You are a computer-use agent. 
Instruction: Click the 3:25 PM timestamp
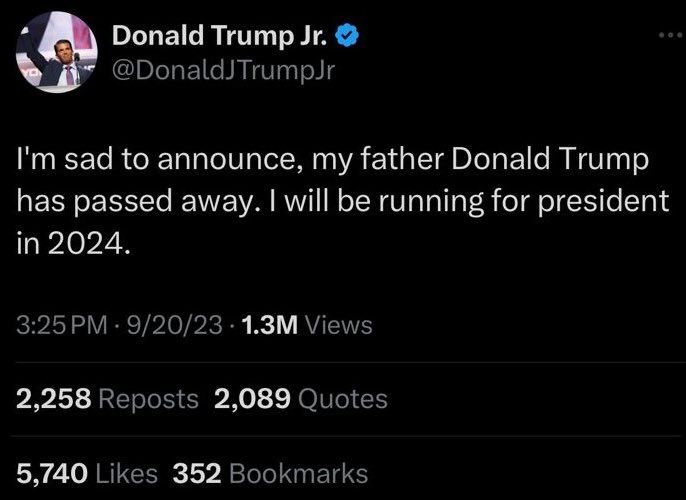[x=63, y=325]
